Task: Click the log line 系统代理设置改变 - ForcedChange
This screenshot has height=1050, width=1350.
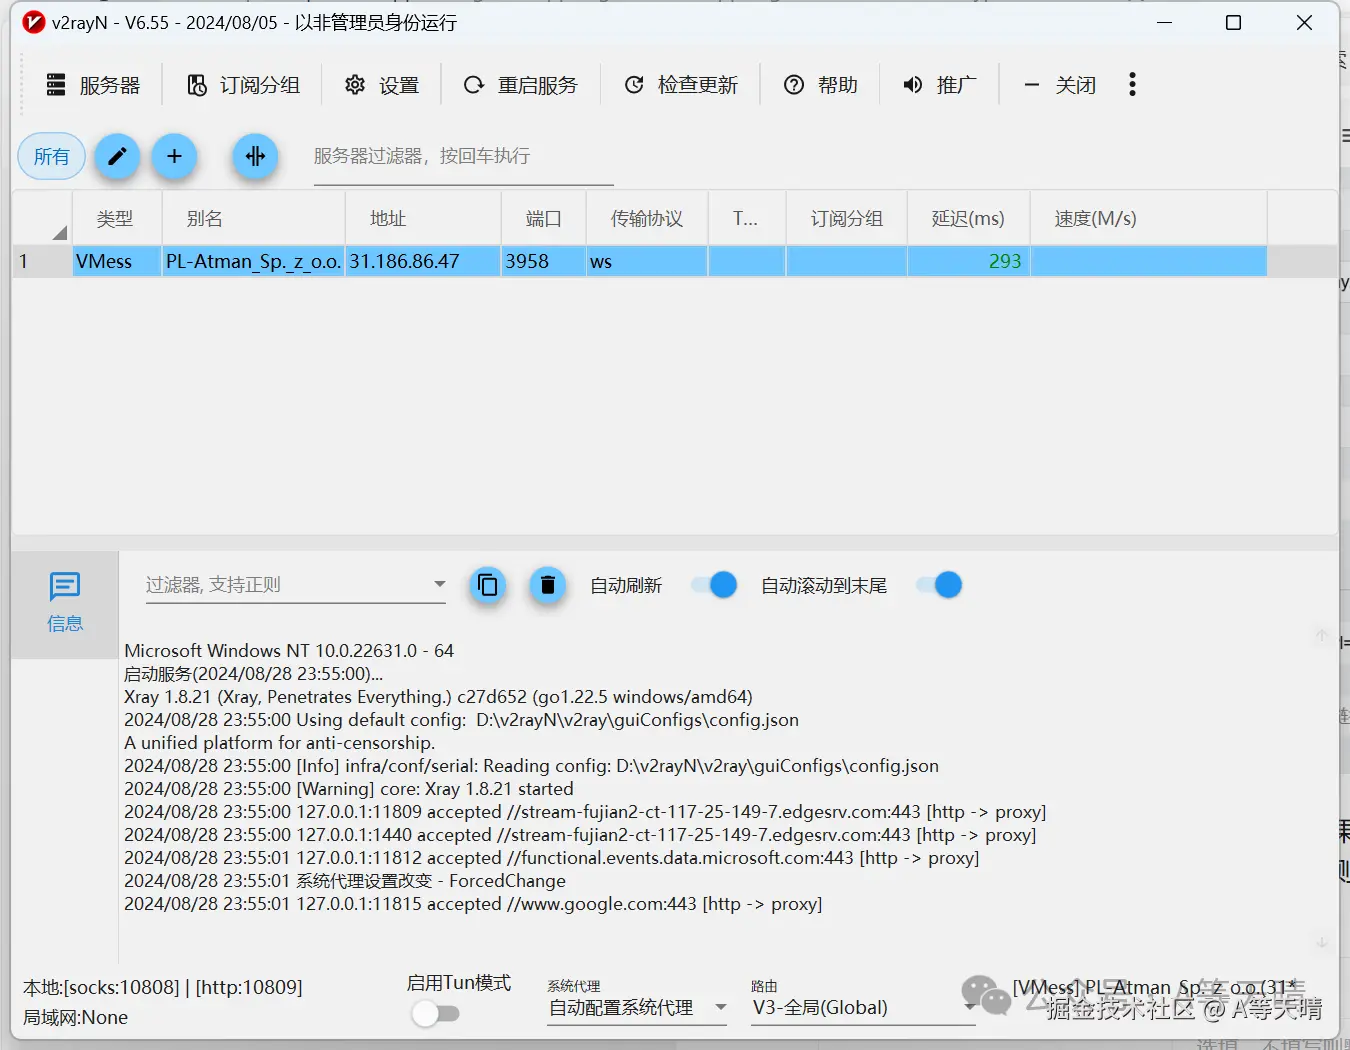Action: [x=345, y=881]
